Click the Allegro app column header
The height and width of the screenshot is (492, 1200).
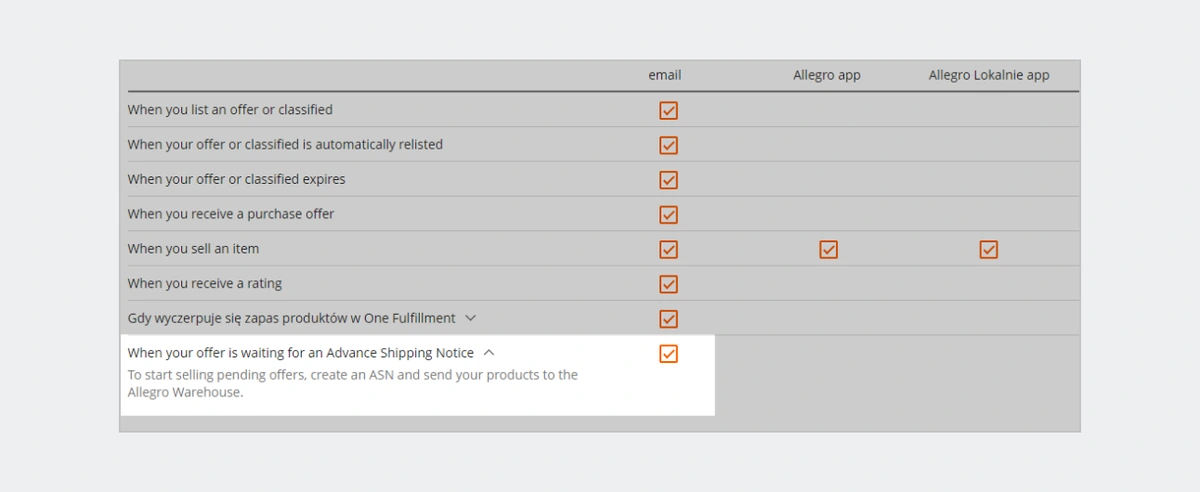(827, 75)
